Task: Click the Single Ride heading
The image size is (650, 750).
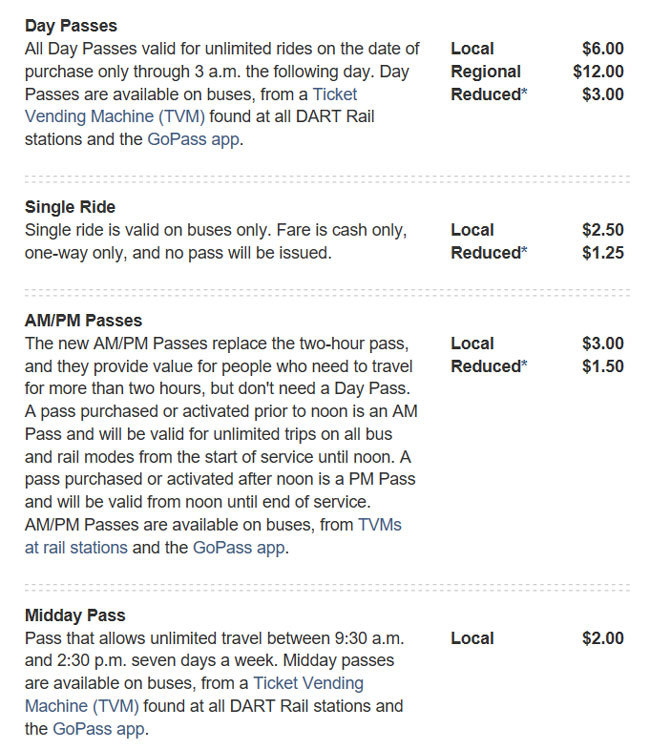Action: click(x=70, y=208)
